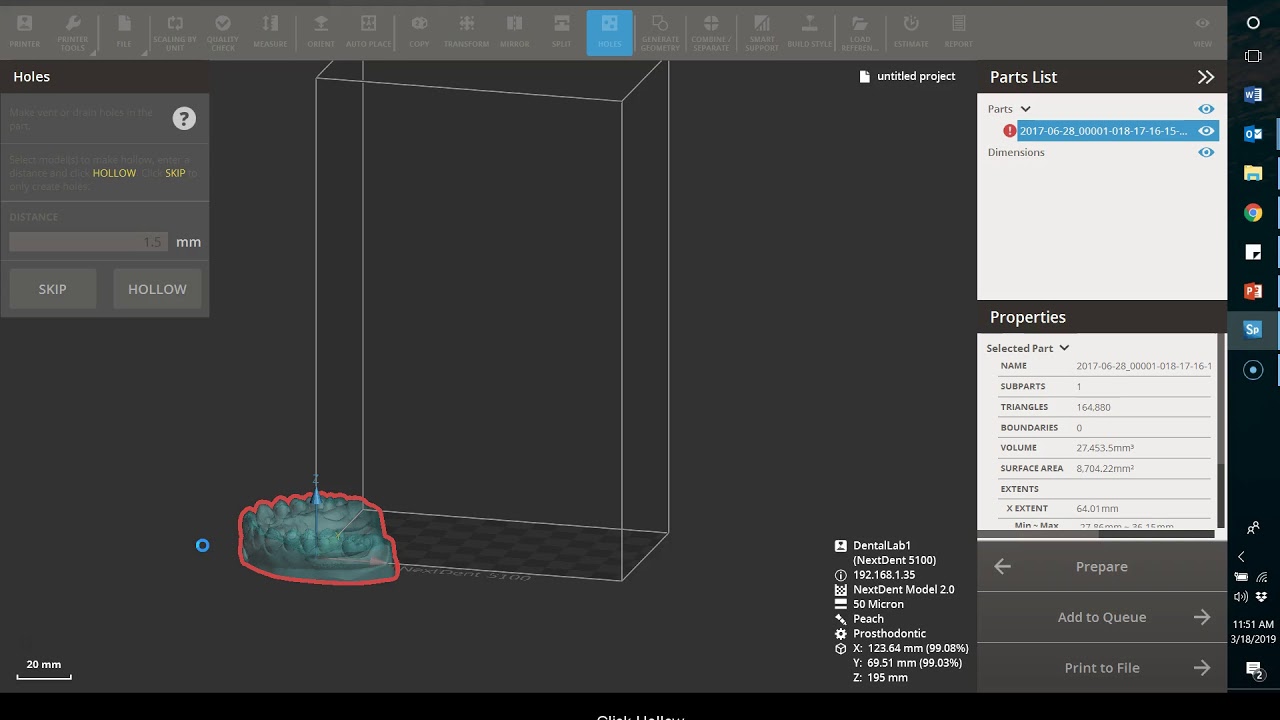Open Chrome from the taskbar

[x=1253, y=212]
